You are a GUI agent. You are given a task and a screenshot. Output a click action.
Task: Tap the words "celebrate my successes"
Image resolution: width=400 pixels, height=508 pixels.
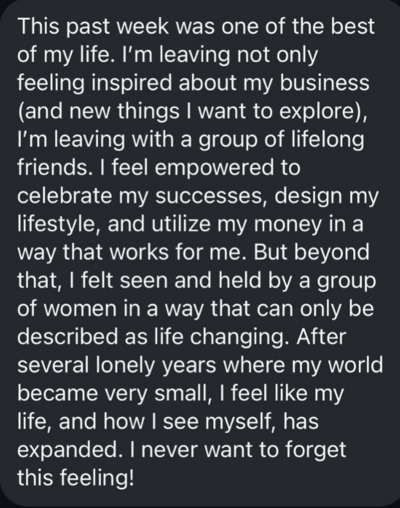[x=139, y=196]
